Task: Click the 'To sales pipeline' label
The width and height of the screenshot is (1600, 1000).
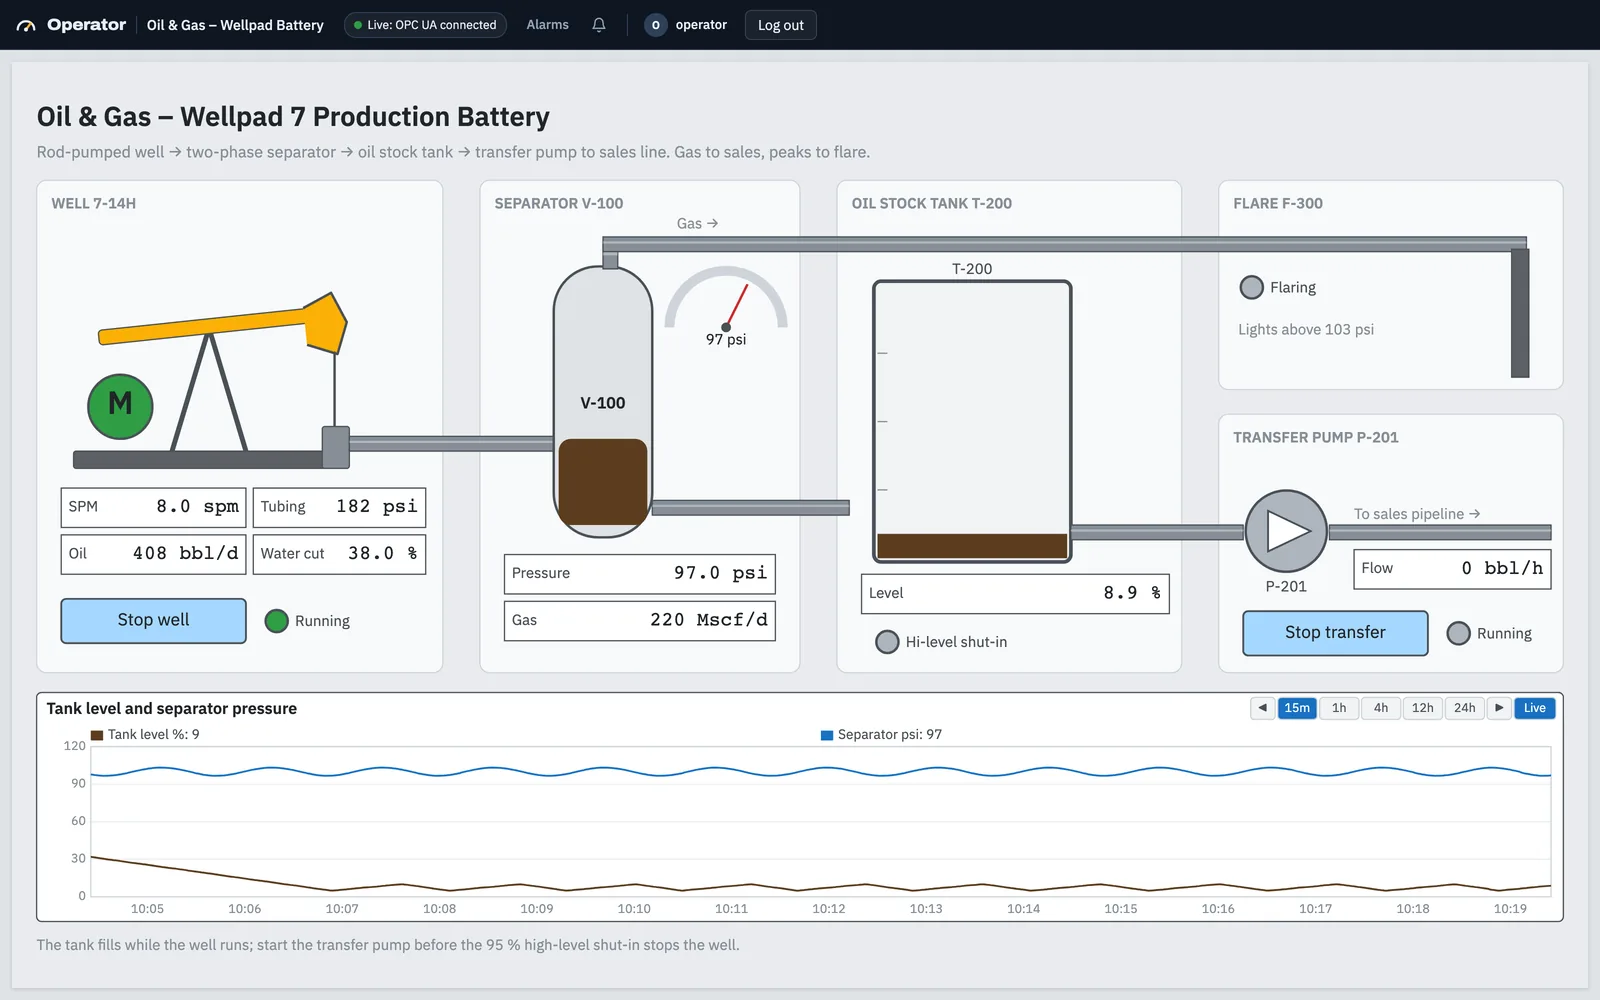Action: click(1417, 514)
